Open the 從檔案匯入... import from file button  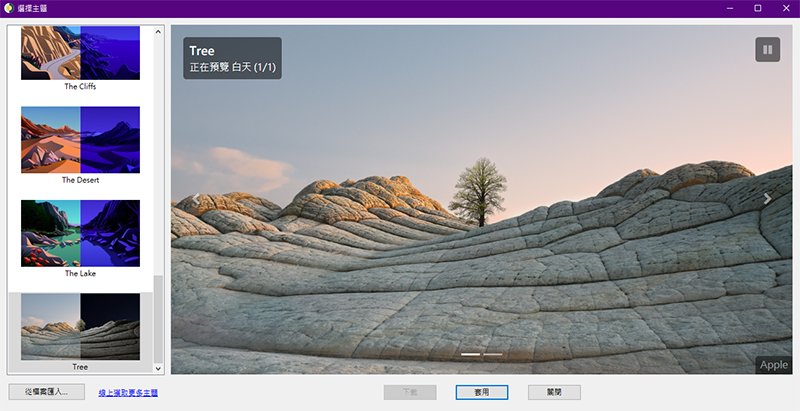coord(47,392)
